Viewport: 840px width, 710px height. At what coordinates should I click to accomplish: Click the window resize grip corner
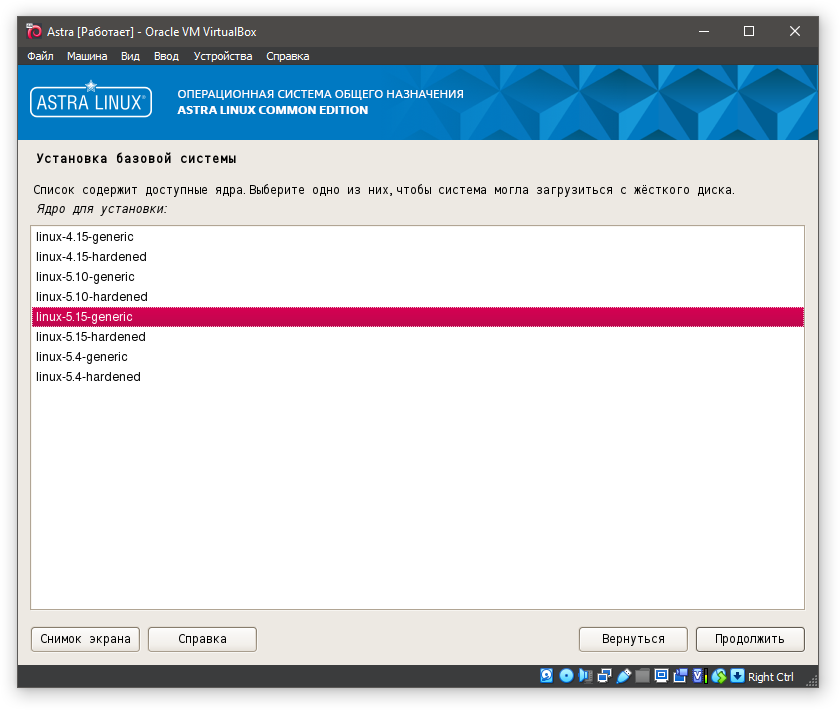[x=812, y=681]
